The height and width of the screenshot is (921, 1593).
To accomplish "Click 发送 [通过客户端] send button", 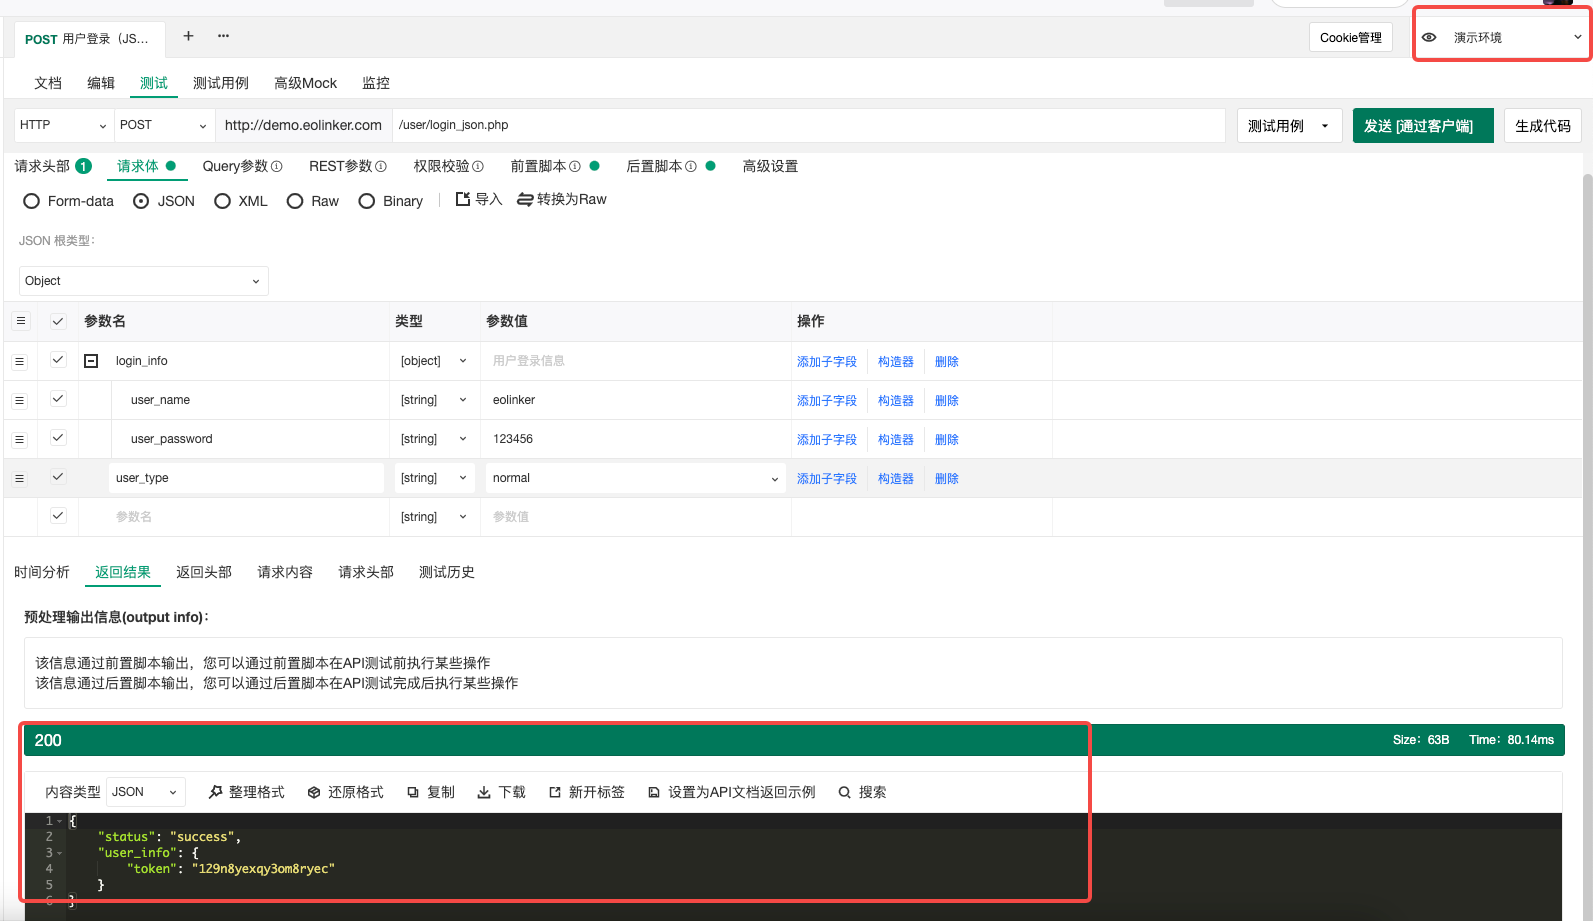I will [x=1423, y=126].
